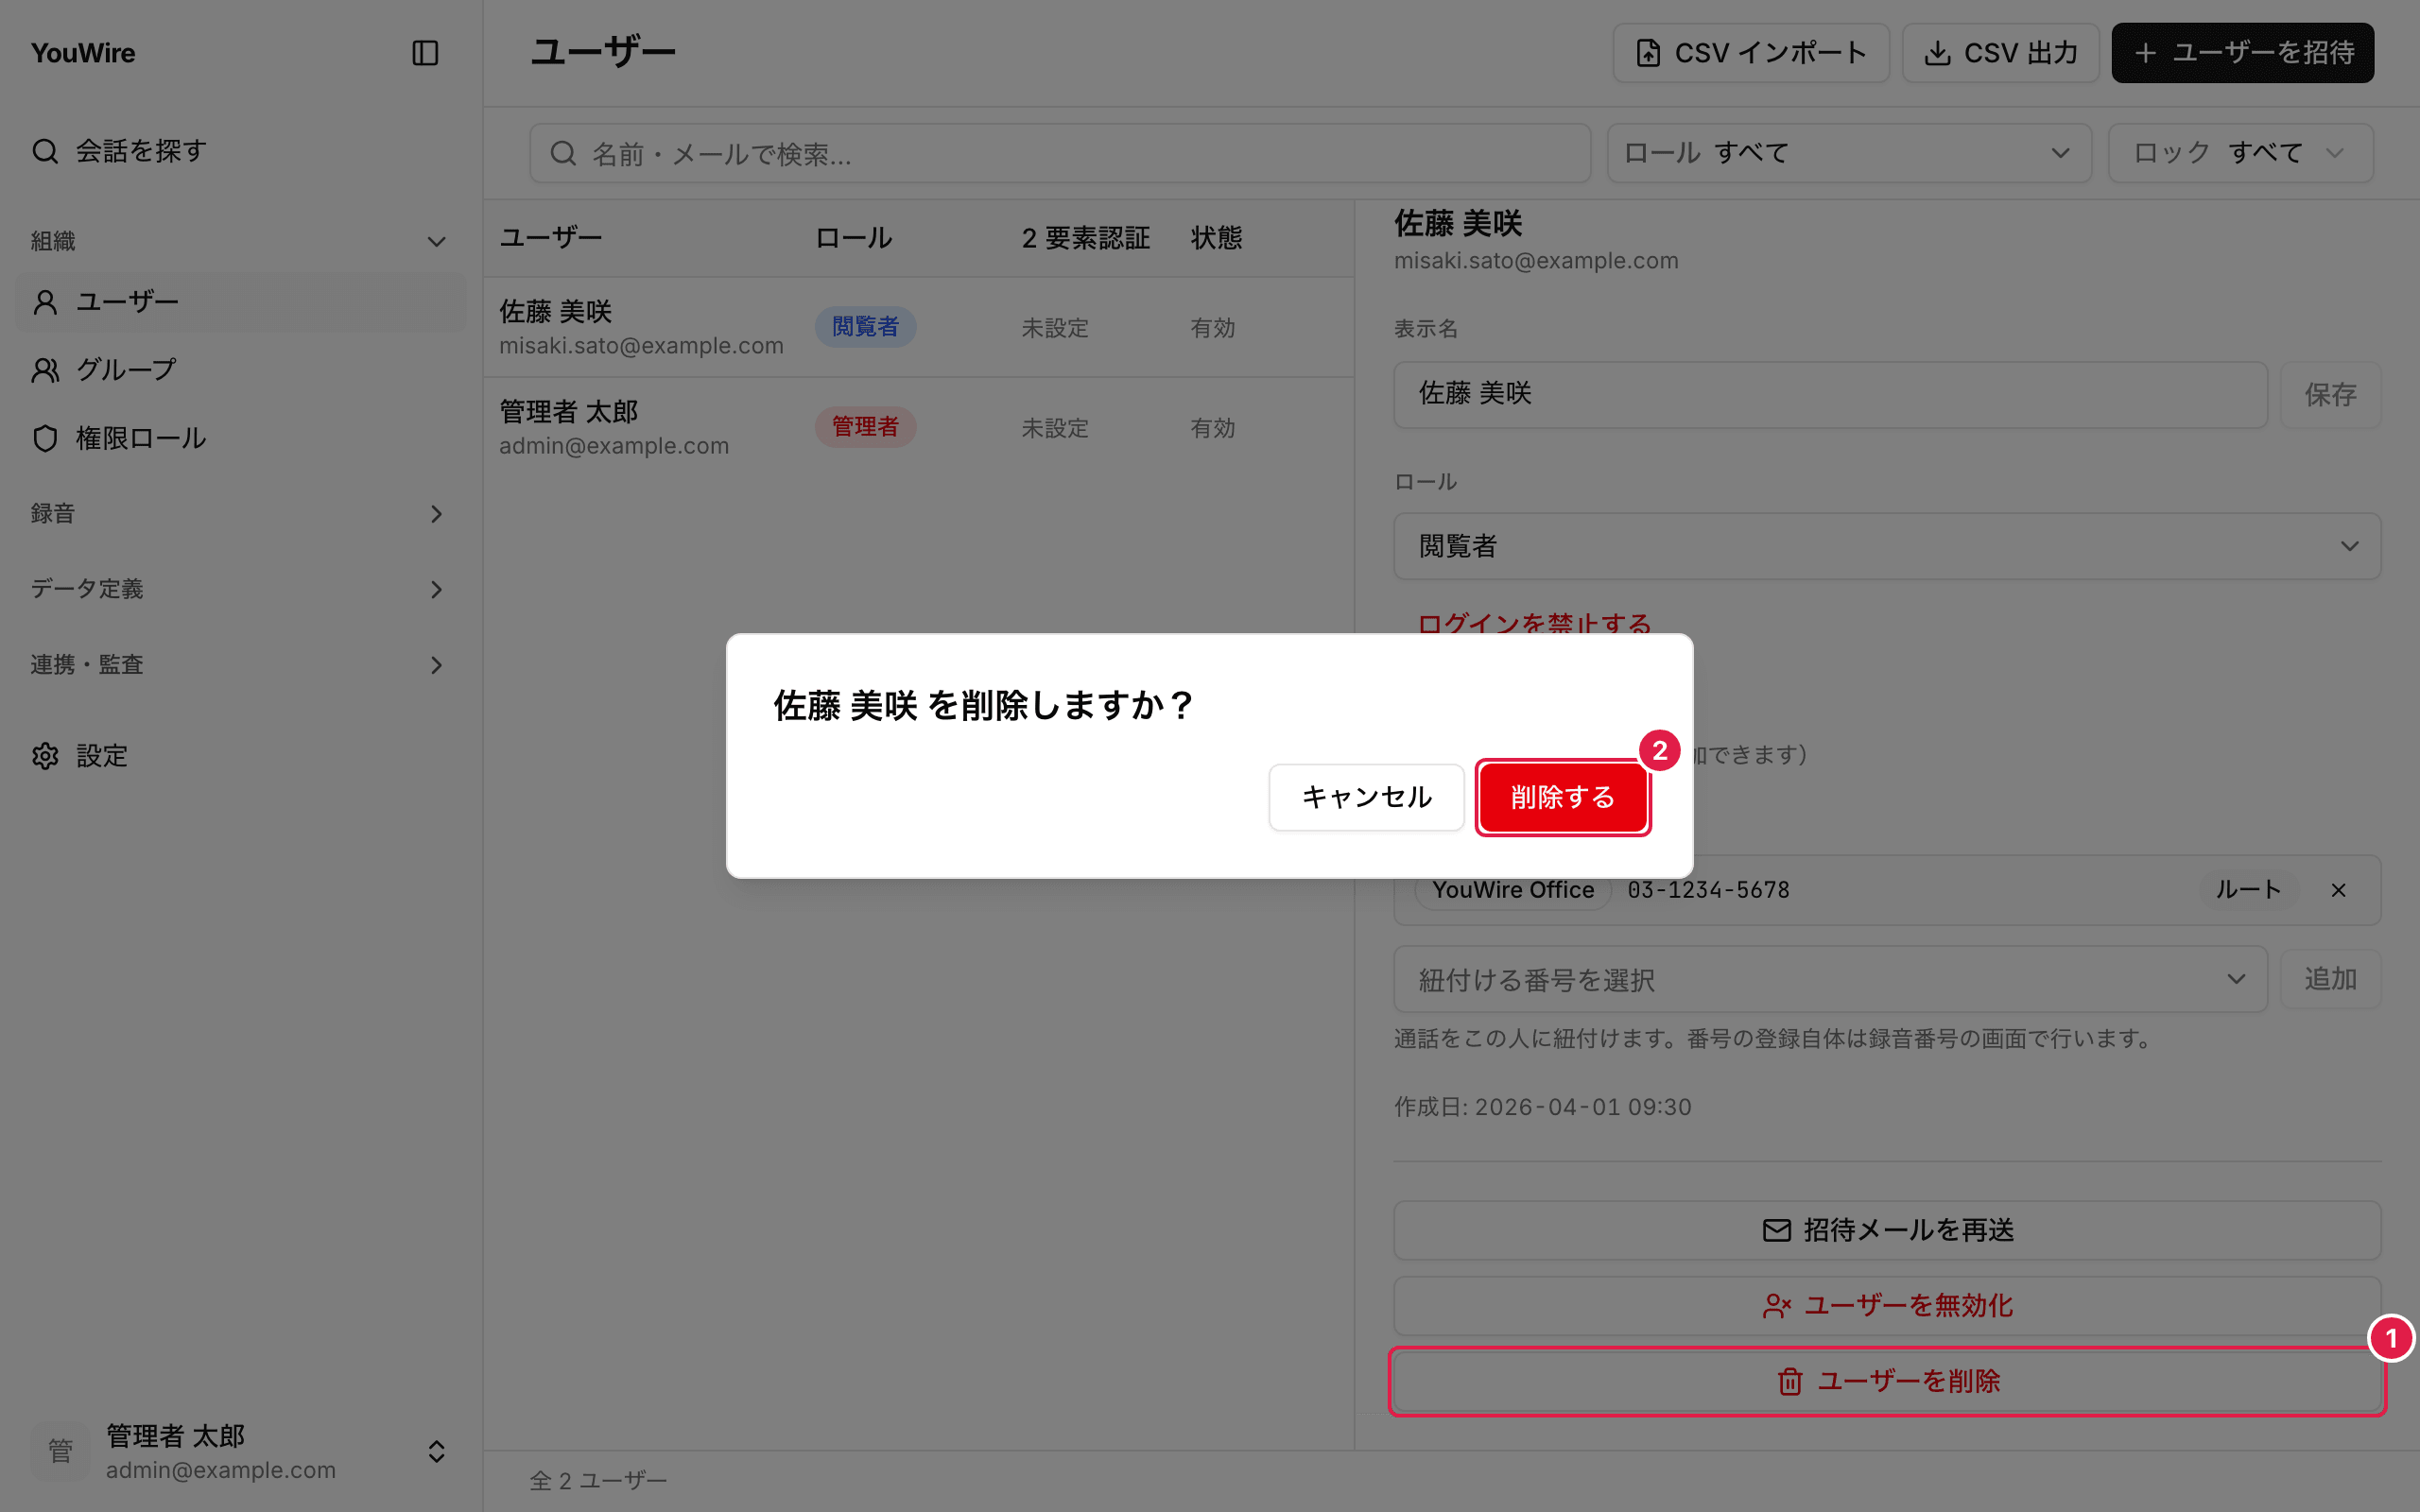Image resolution: width=2420 pixels, height=1512 pixels.
Task: Click the 管 avatar at bottom left
Action: click(60, 1452)
